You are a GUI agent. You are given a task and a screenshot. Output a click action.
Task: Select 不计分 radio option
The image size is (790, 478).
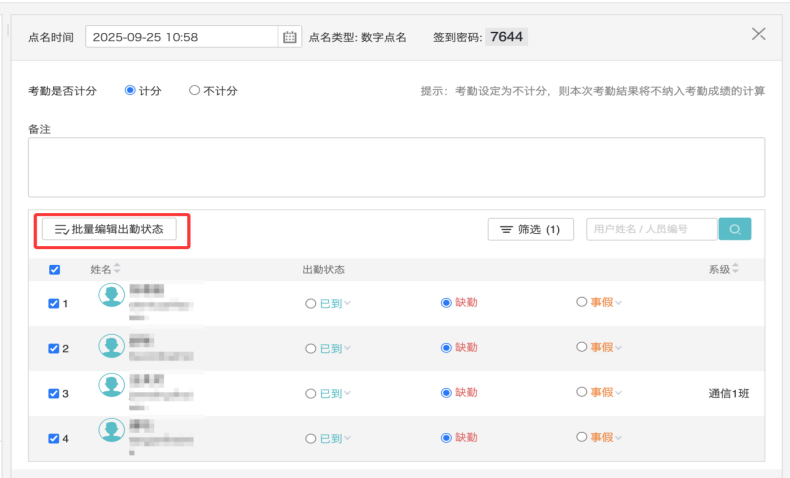tap(194, 90)
